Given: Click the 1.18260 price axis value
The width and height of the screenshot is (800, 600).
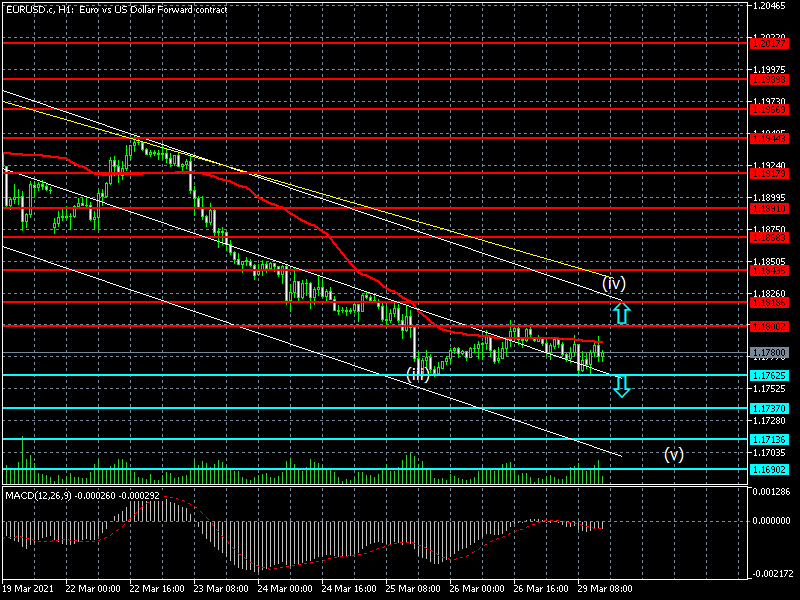Looking at the screenshot, I should pos(769,293).
